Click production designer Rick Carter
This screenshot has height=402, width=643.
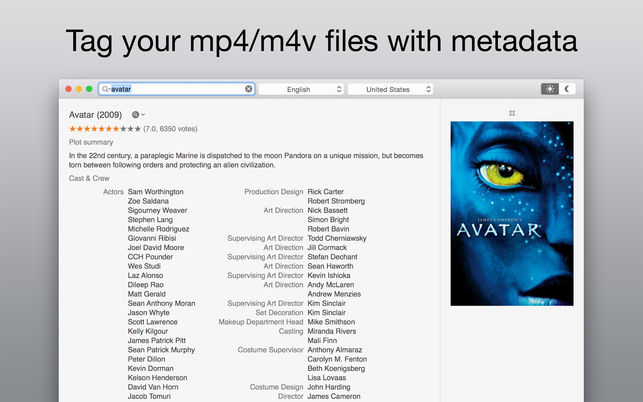point(326,192)
